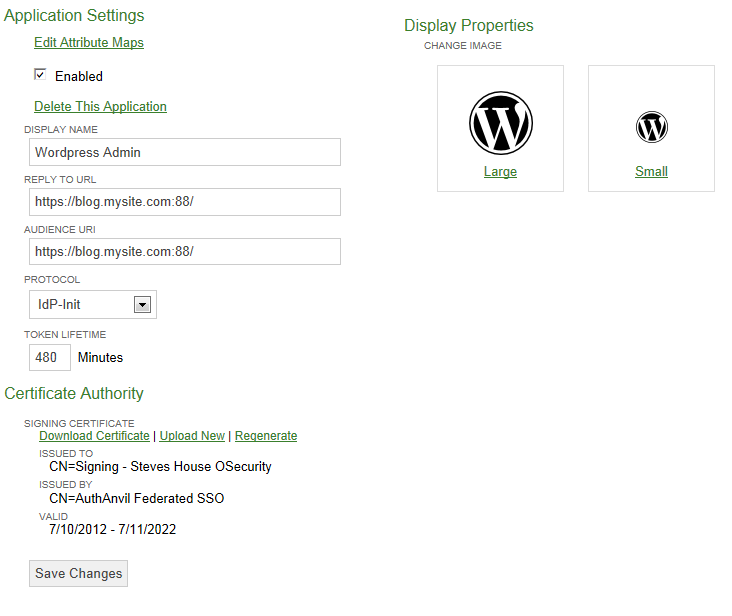Uncheck the Enabled checkbox
732x616 pixels.
[40, 74]
